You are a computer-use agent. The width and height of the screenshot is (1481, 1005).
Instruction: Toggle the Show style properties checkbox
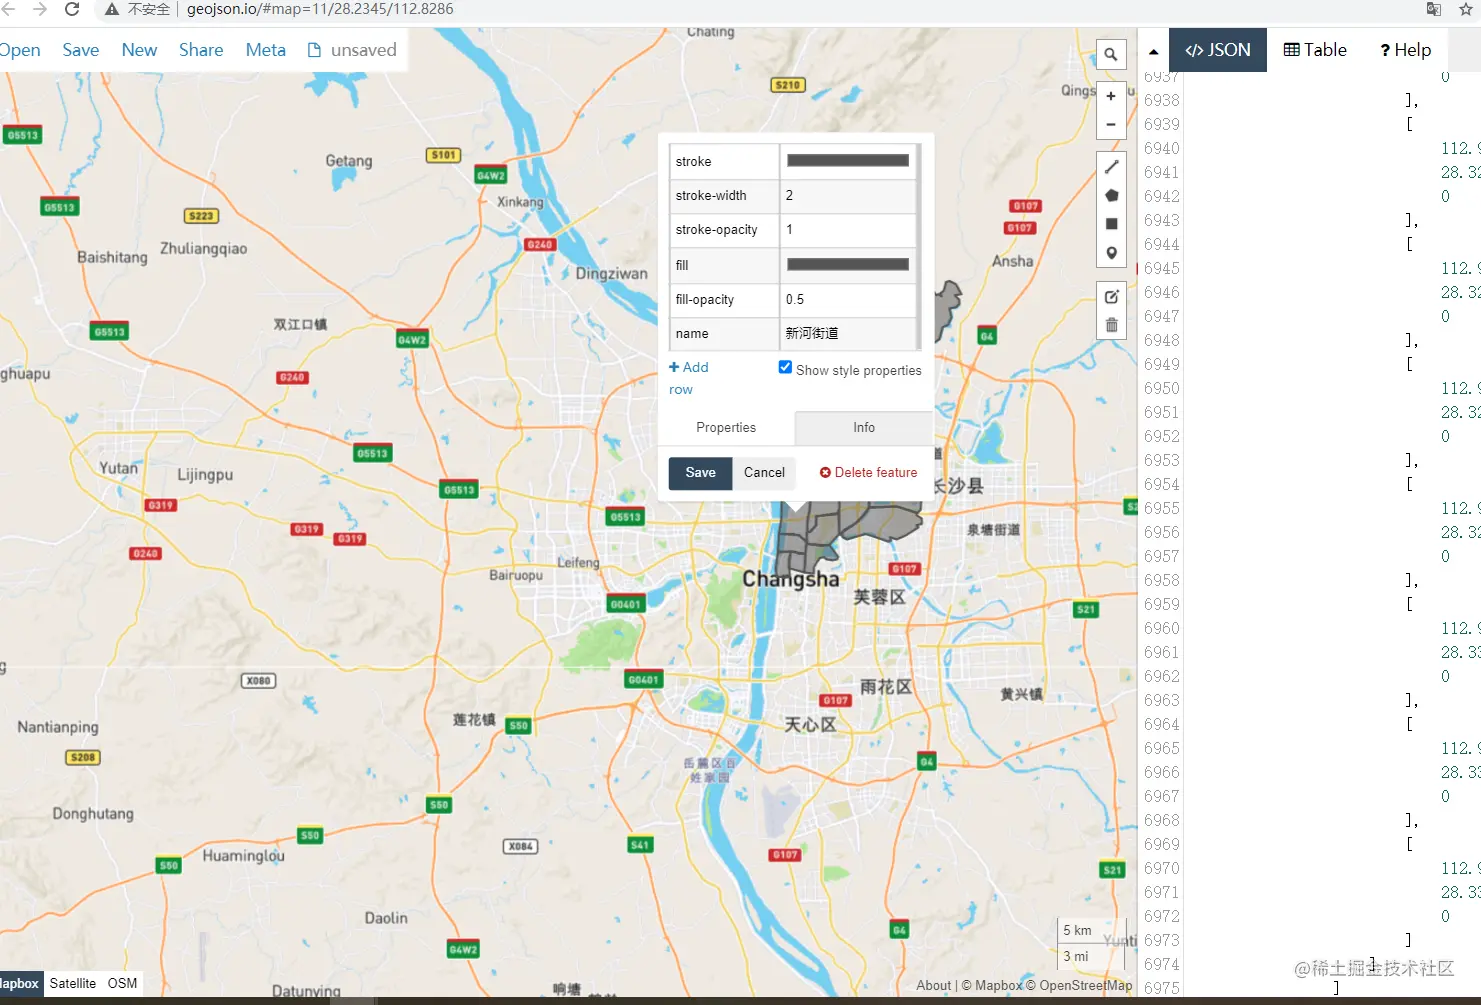pyautogui.click(x=785, y=367)
